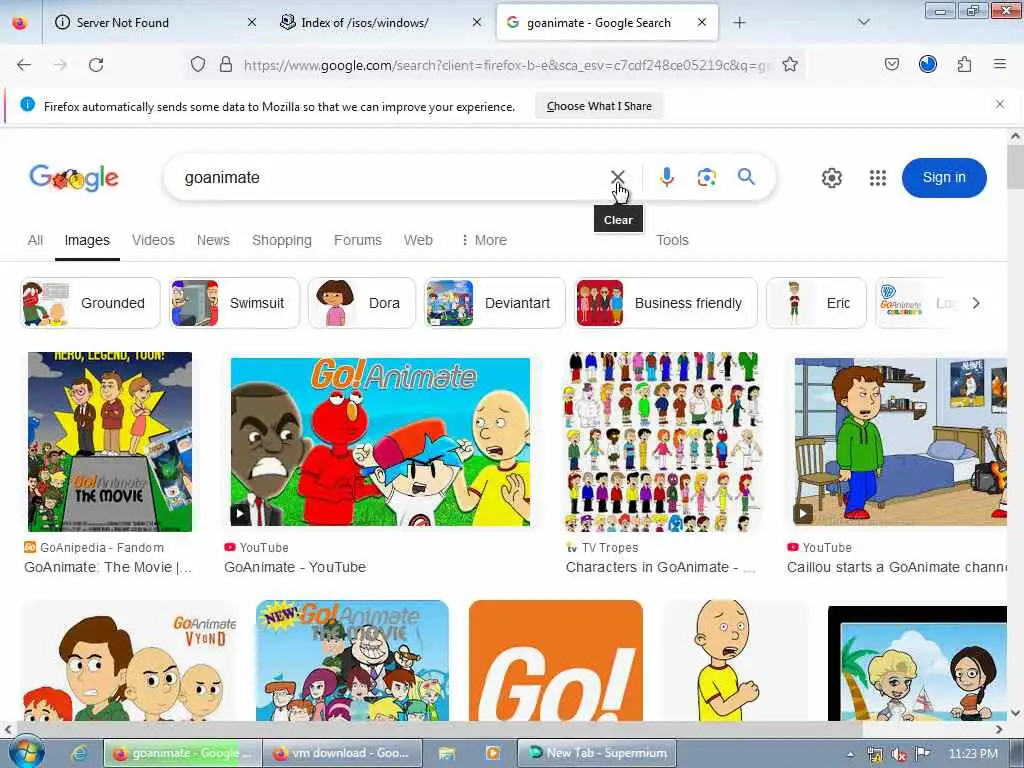Click the Sign in button

pos(944,178)
